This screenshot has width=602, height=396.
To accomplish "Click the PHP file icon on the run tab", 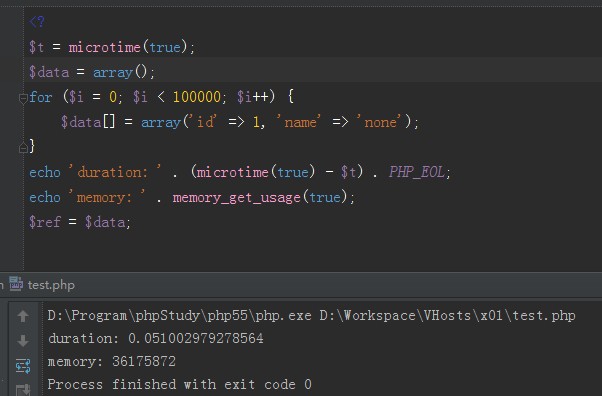I will 16,284.
